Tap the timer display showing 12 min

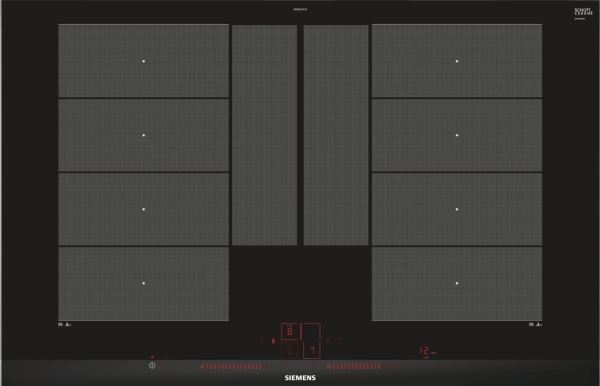coord(428,351)
